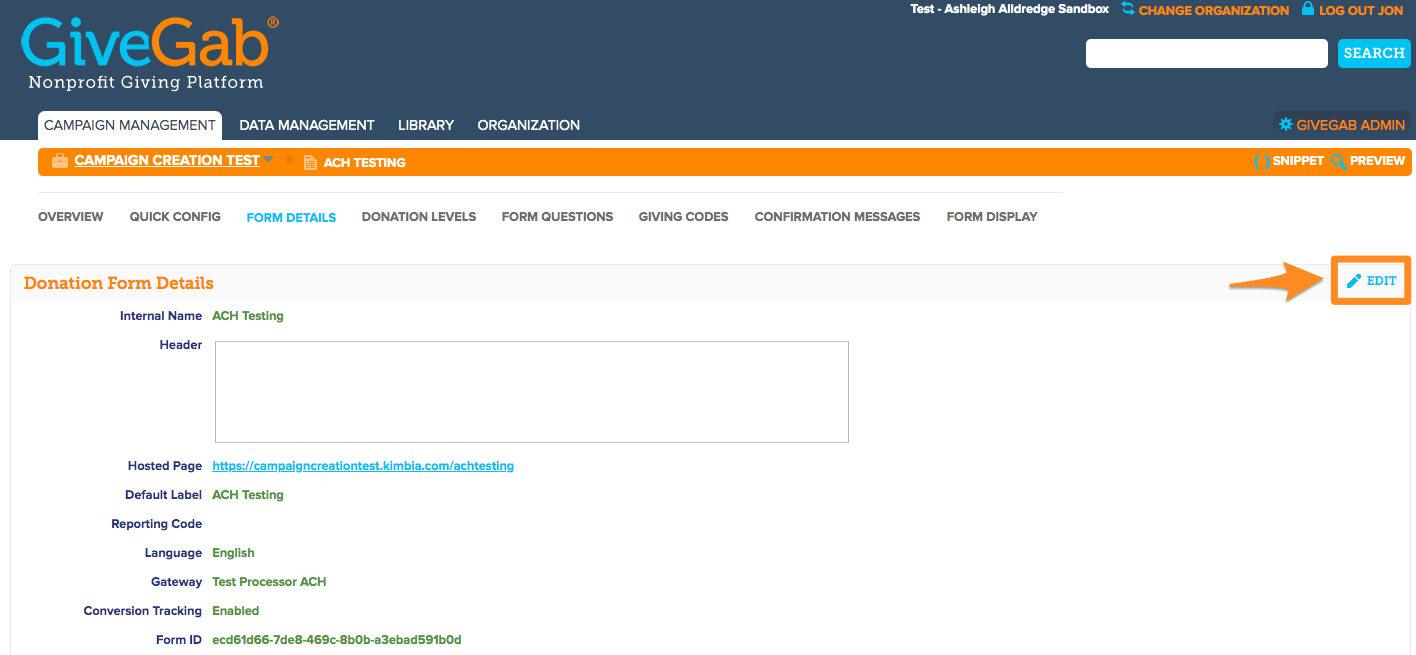Click the change organization arrows icon
1416x655 pixels.
[x=1128, y=9]
